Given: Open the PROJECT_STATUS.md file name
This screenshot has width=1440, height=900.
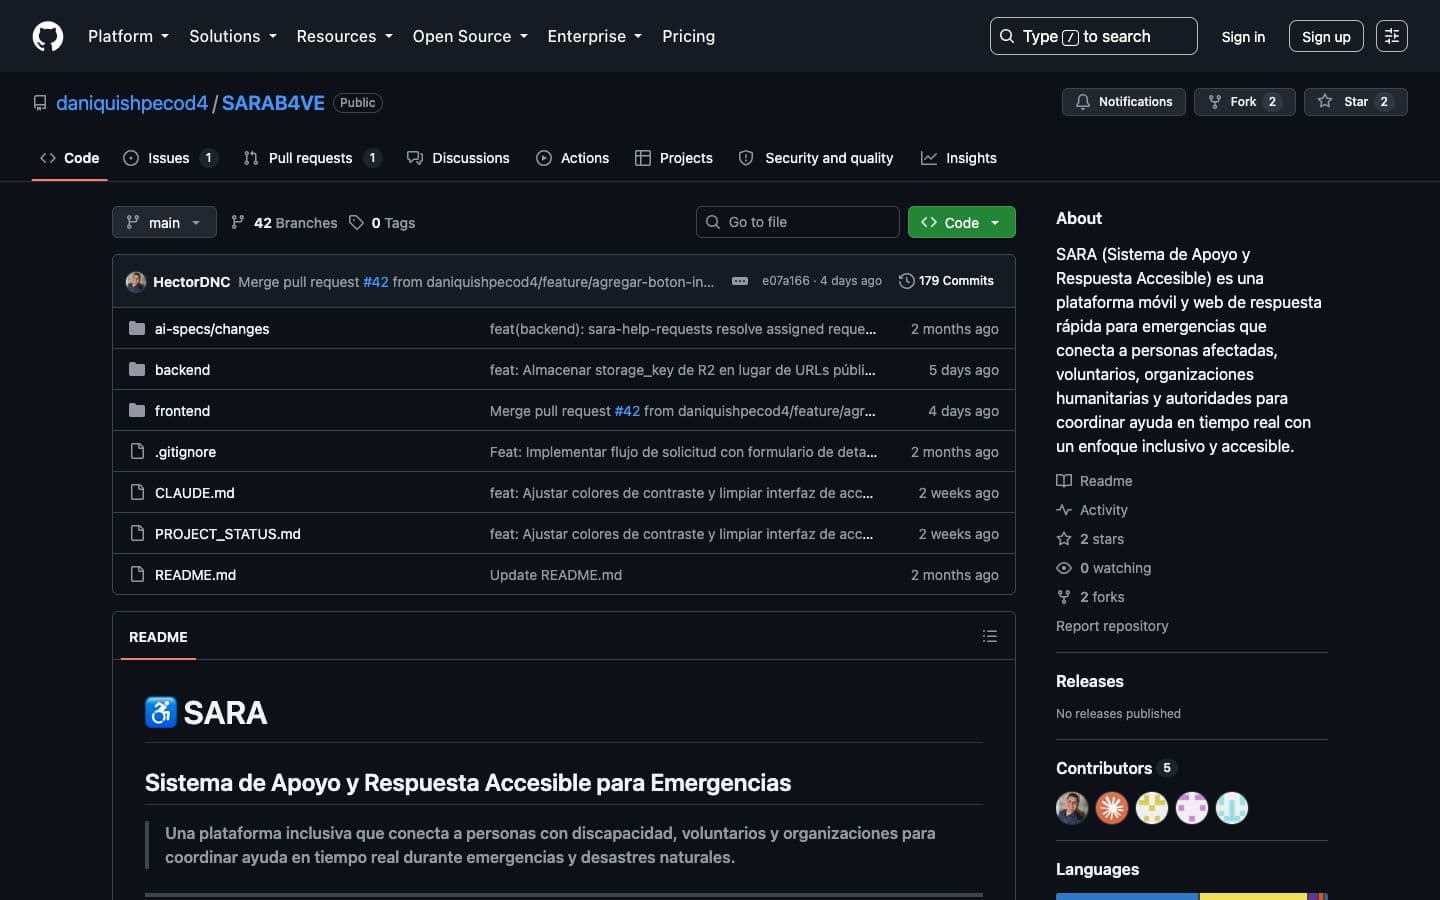Looking at the screenshot, I should (228, 534).
